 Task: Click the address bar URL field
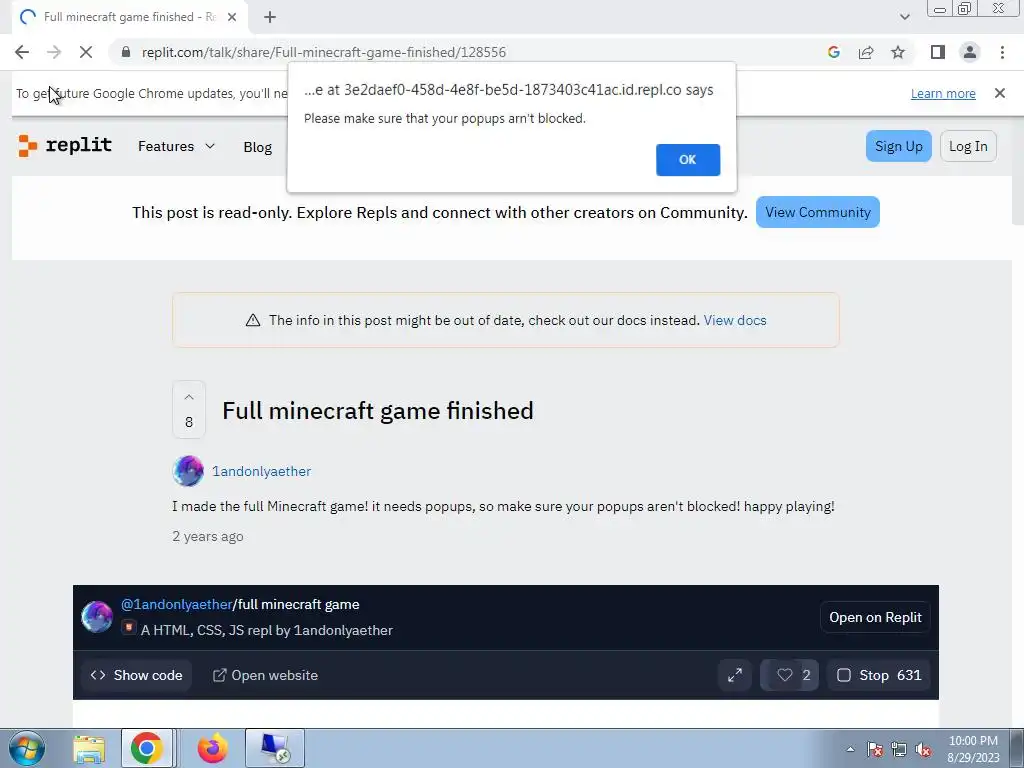[457, 52]
